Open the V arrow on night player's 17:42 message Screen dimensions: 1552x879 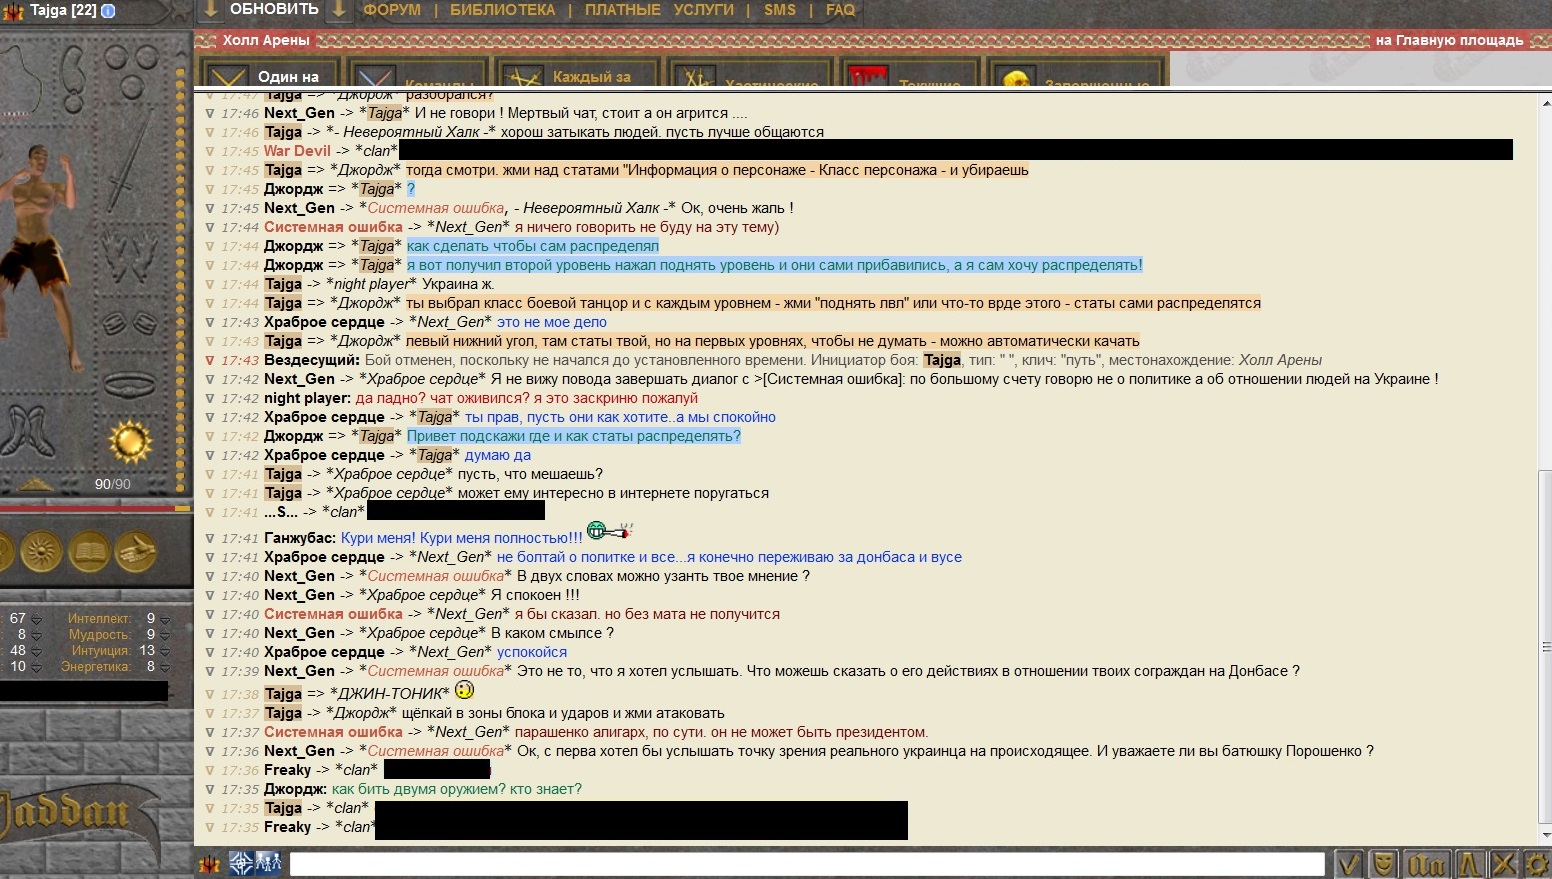(210, 399)
